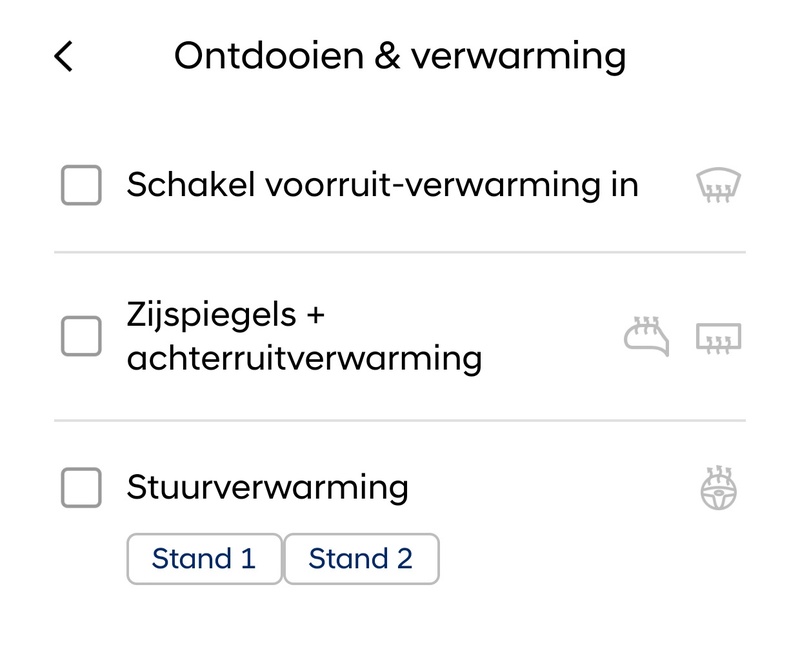Click the 'achterruitverwarming' text line
The height and width of the screenshot is (667, 800).
click(304, 357)
